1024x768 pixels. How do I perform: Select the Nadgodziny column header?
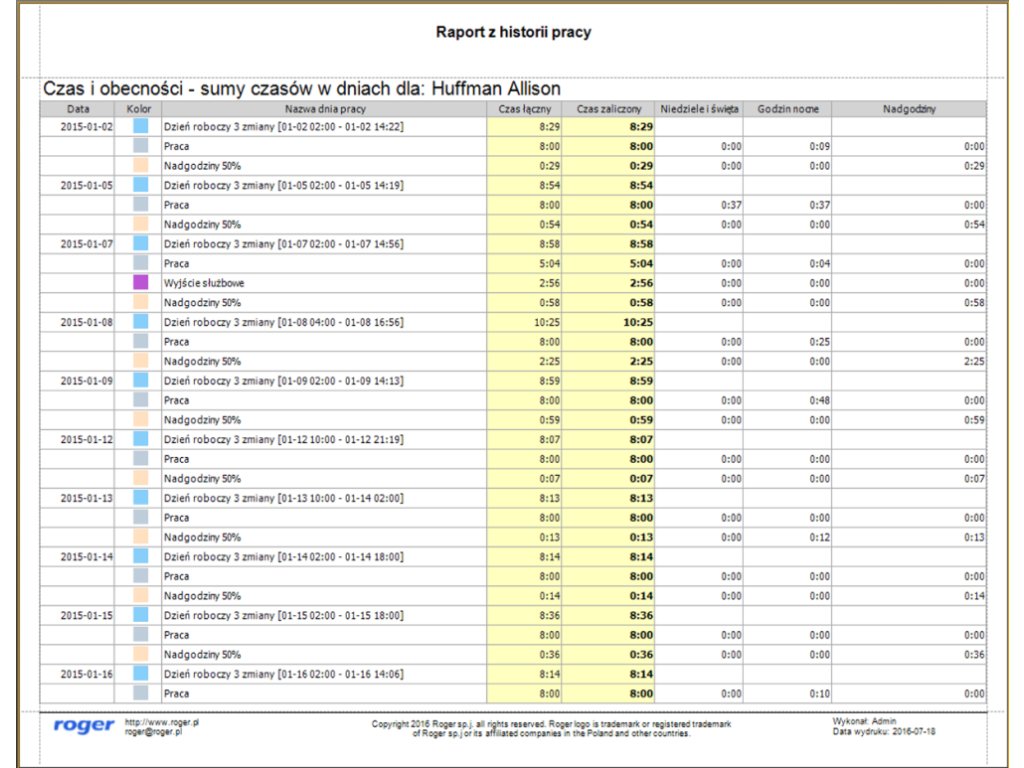click(908, 108)
